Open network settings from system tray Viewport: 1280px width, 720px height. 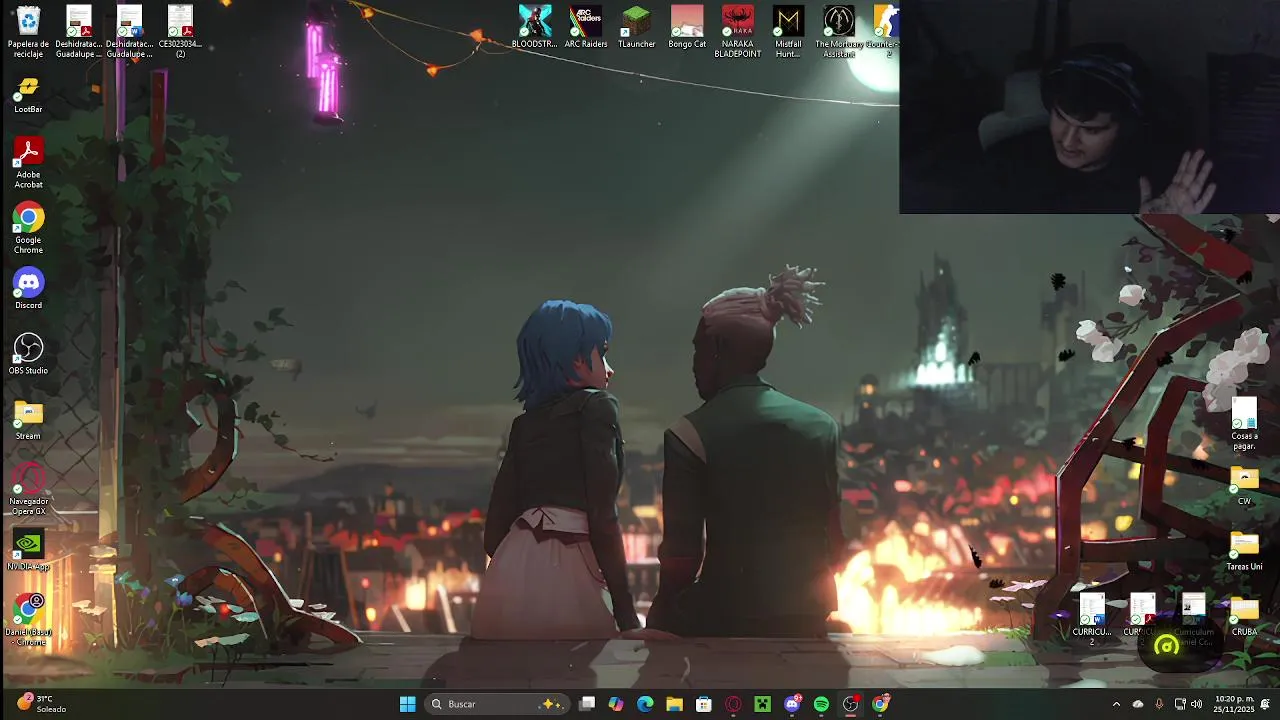click(1180, 704)
